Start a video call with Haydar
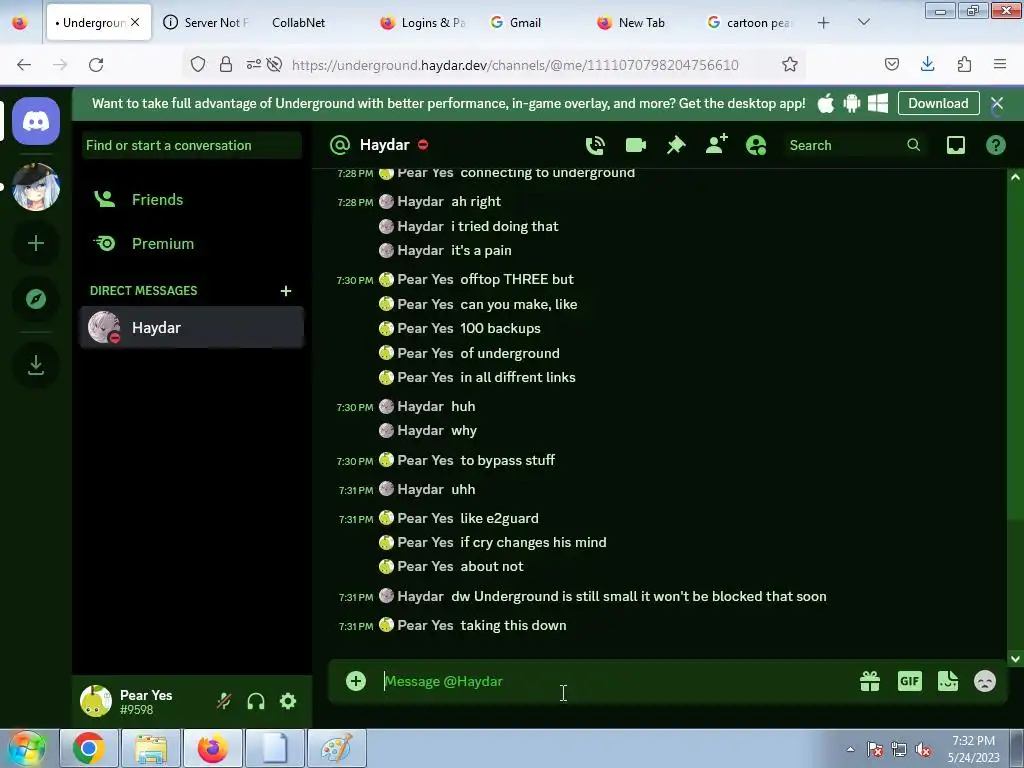The height and width of the screenshot is (768, 1024). 635,145
